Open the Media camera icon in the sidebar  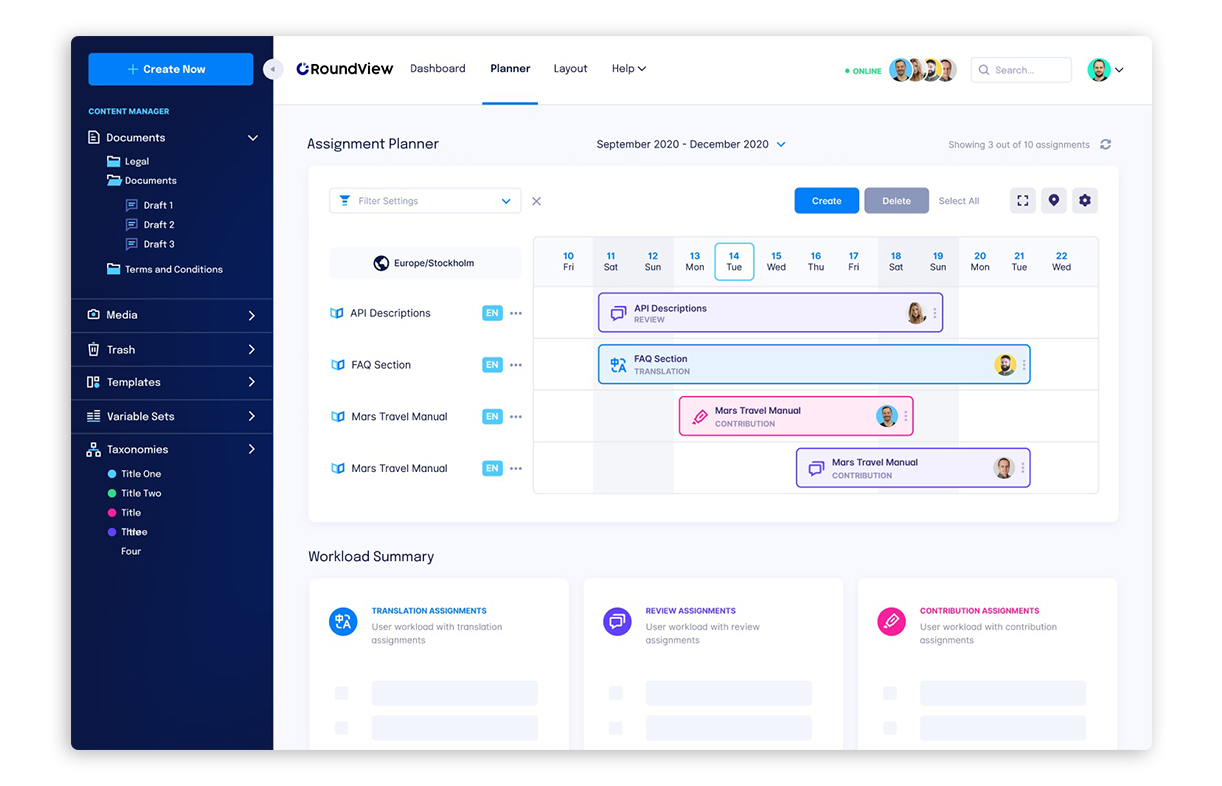click(x=96, y=315)
